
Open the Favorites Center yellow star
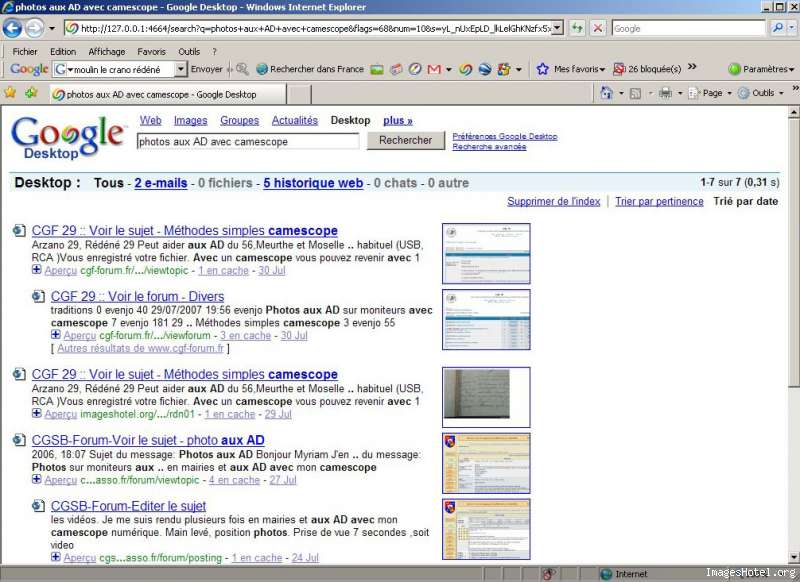[10, 93]
